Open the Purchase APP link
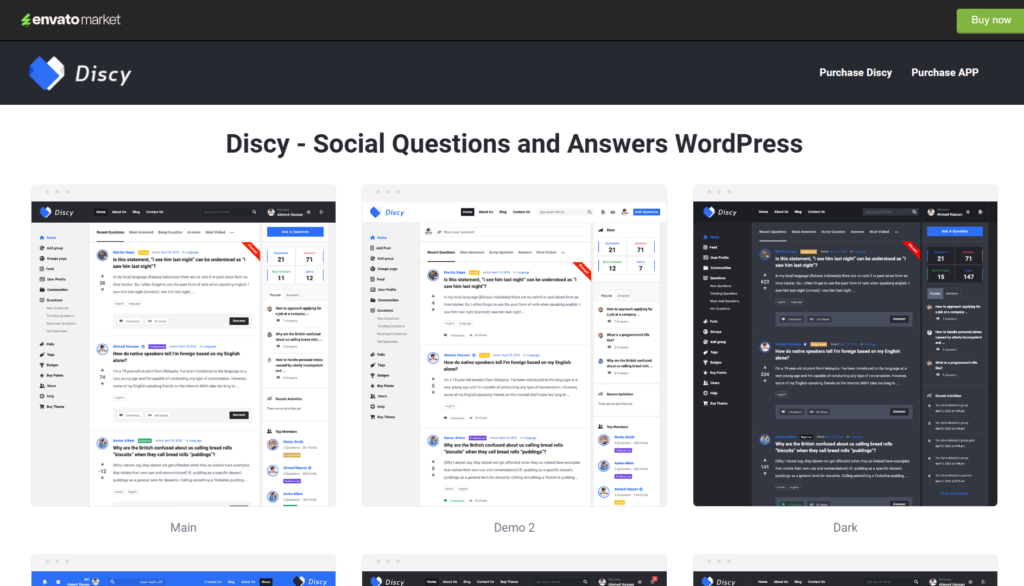This screenshot has height=586, width=1024. [x=944, y=73]
